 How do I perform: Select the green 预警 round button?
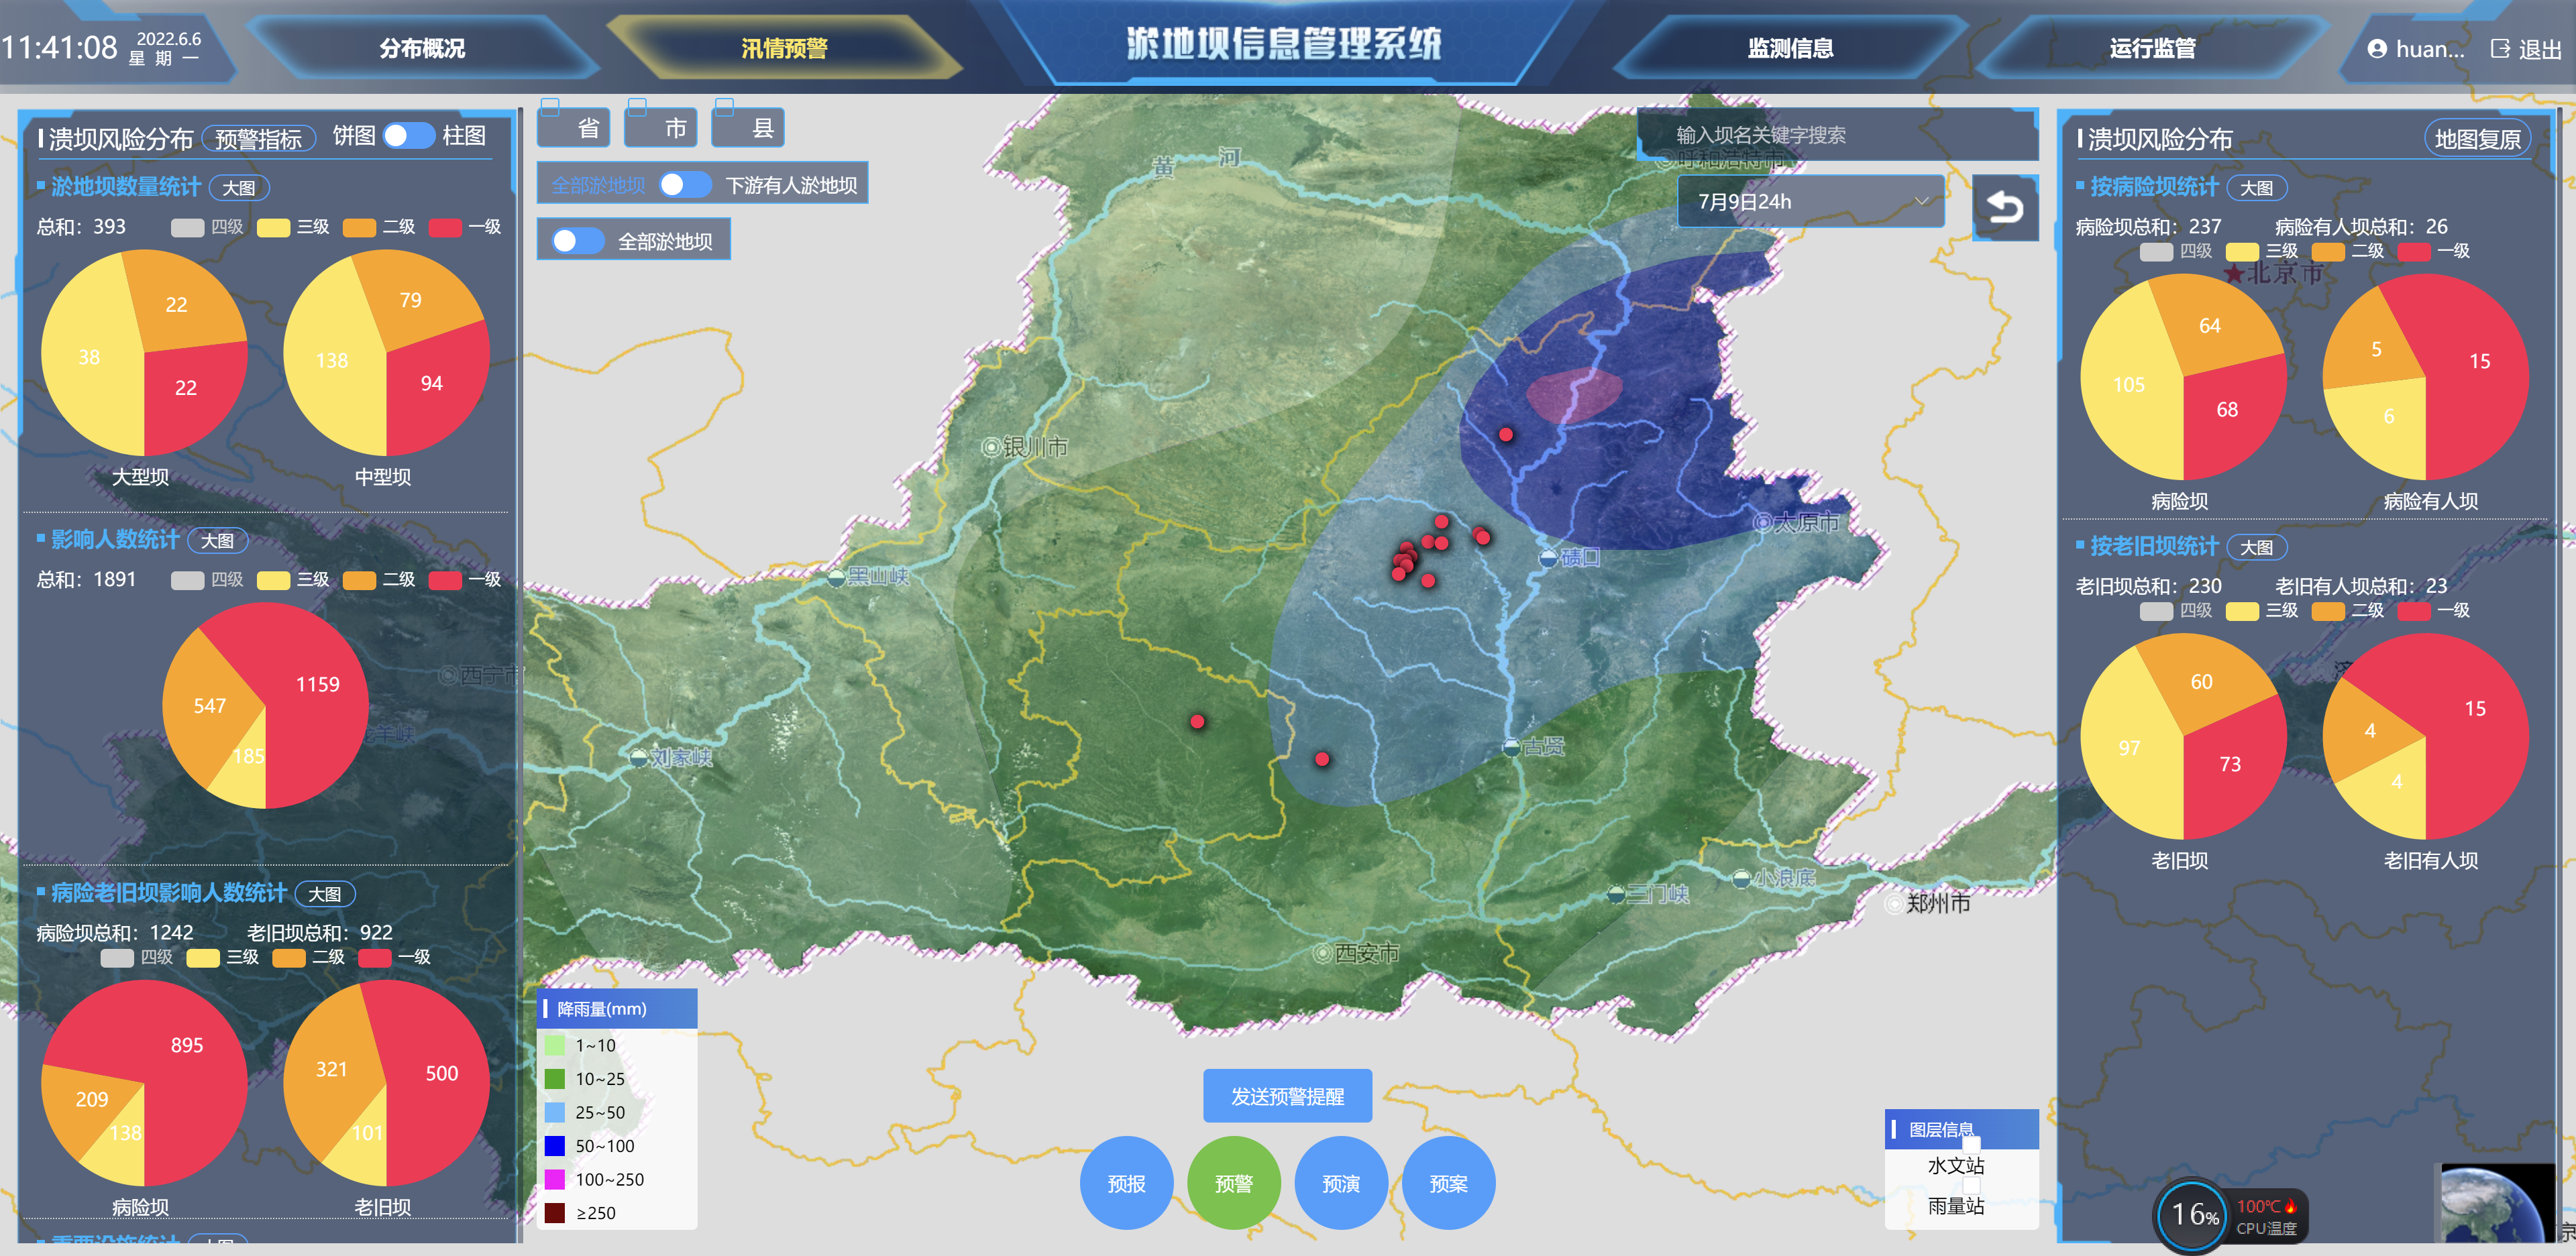pos(1233,1183)
